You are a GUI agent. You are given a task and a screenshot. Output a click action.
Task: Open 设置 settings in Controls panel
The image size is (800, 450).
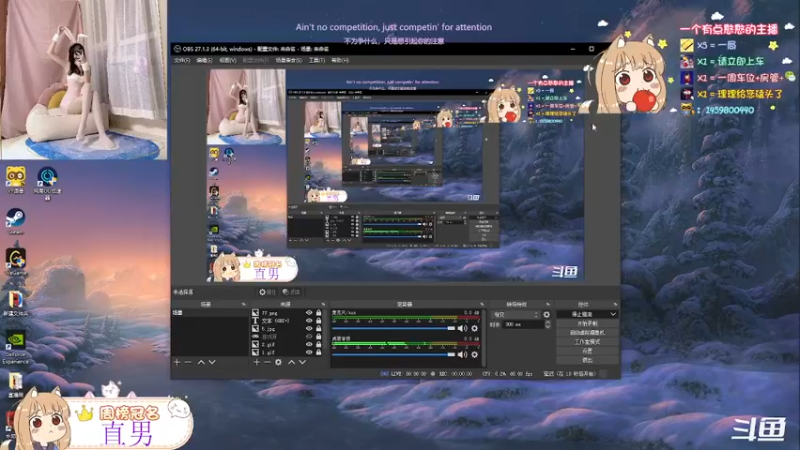point(587,351)
